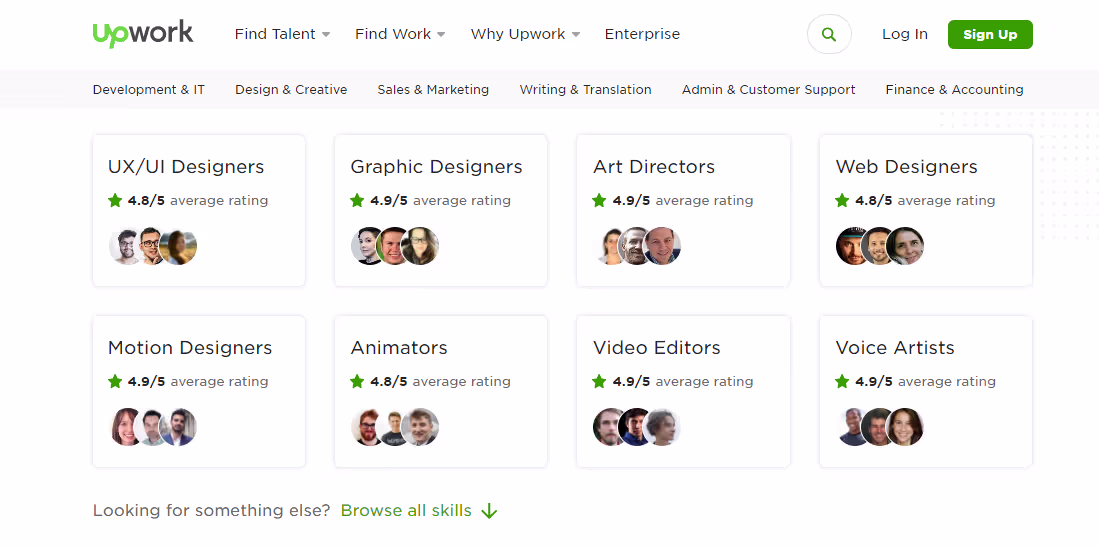
Task: Click the Upwork logo
Action: [143, 34]
